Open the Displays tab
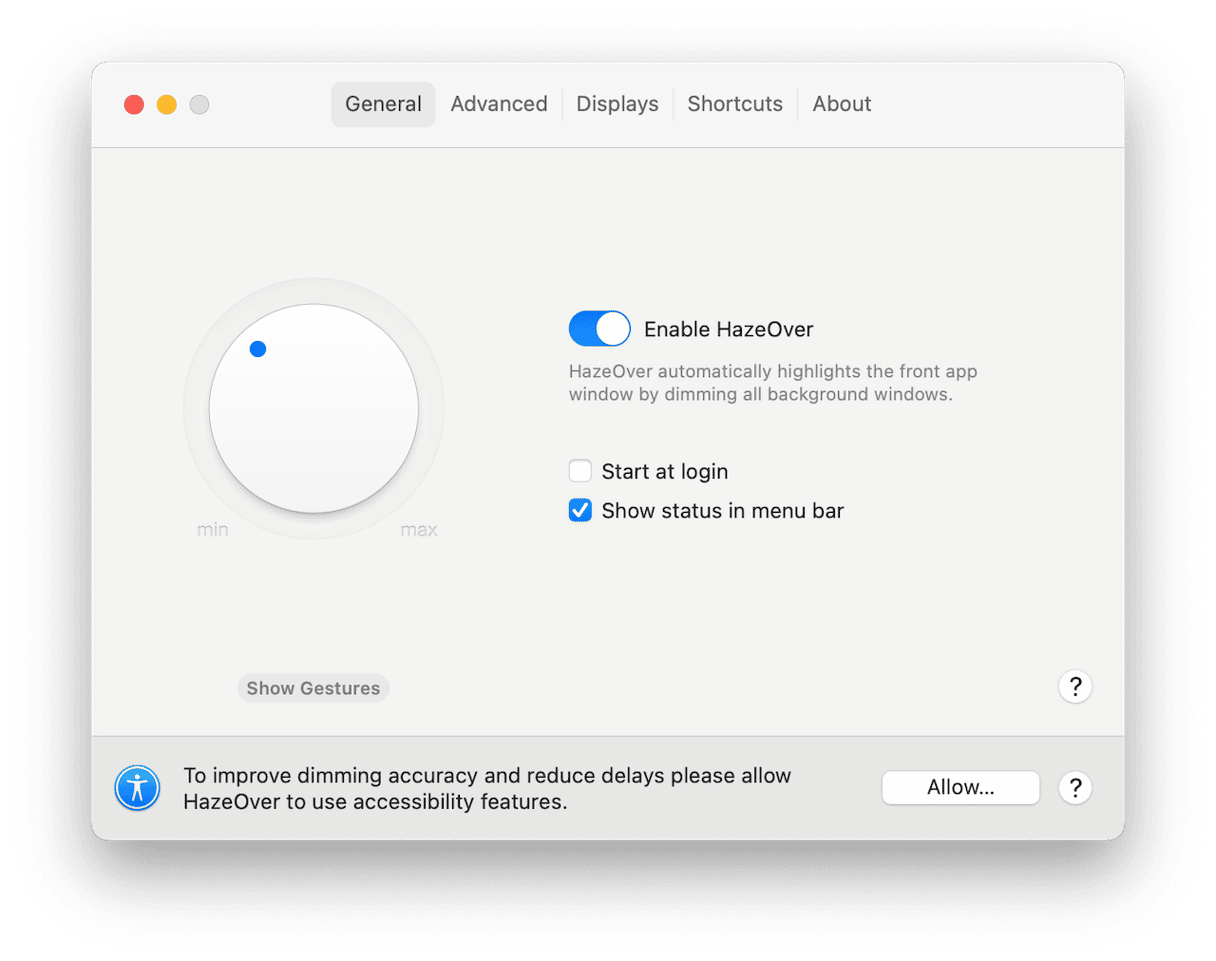Screen dimensions: 1216x961 (618, 104)
